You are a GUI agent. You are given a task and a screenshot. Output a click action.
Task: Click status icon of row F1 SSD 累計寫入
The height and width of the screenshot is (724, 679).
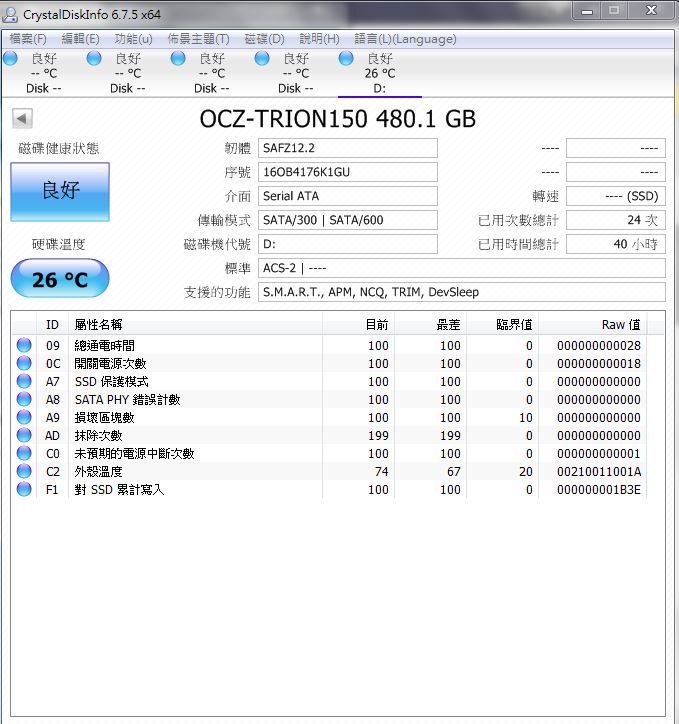point(24,489)
